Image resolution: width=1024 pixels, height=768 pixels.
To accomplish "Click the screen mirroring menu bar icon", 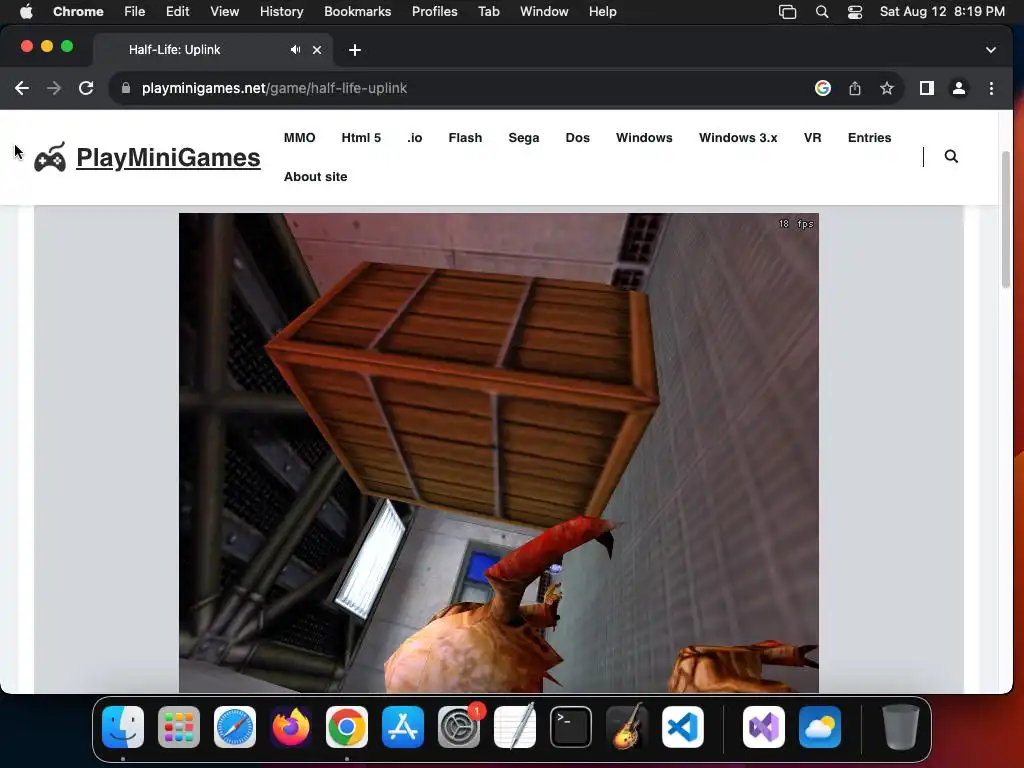I will tap(788, 12).
